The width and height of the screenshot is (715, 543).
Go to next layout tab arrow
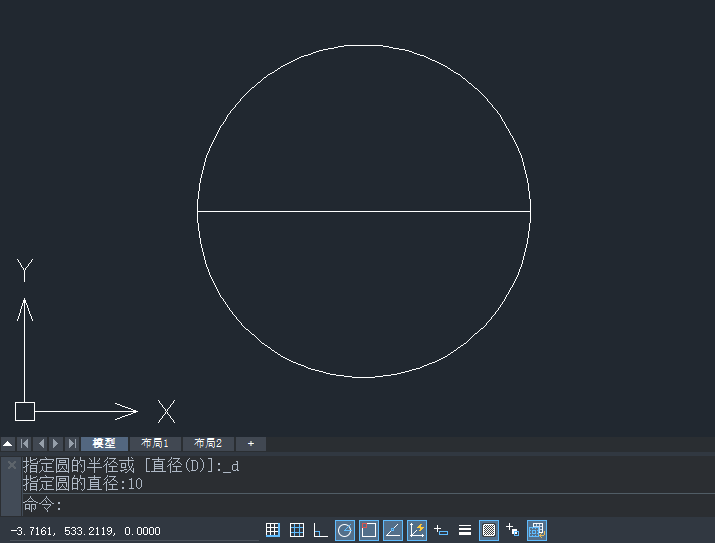pos(56,444)
